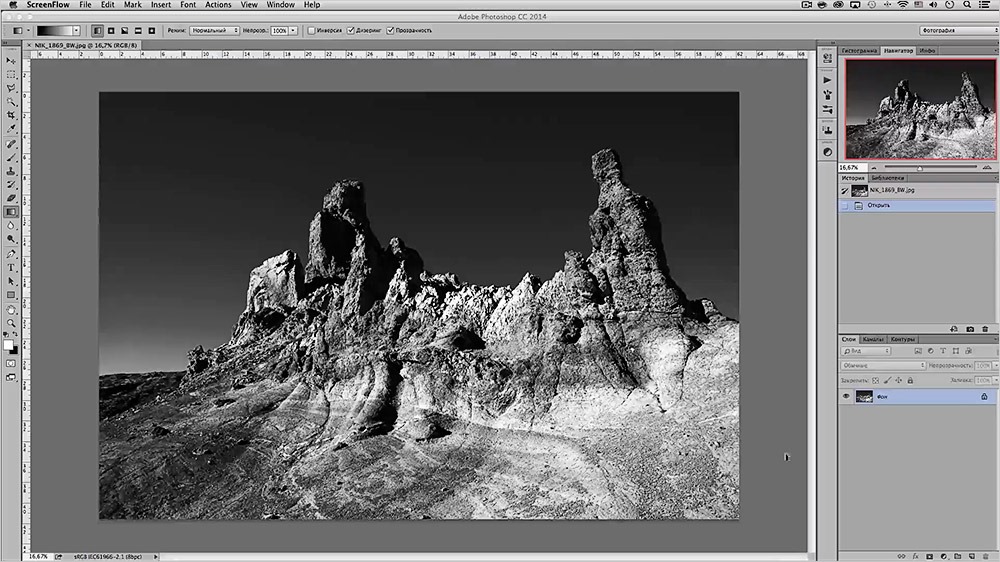
Task: Click the foreground color swatch
Action: click(8, 344)
